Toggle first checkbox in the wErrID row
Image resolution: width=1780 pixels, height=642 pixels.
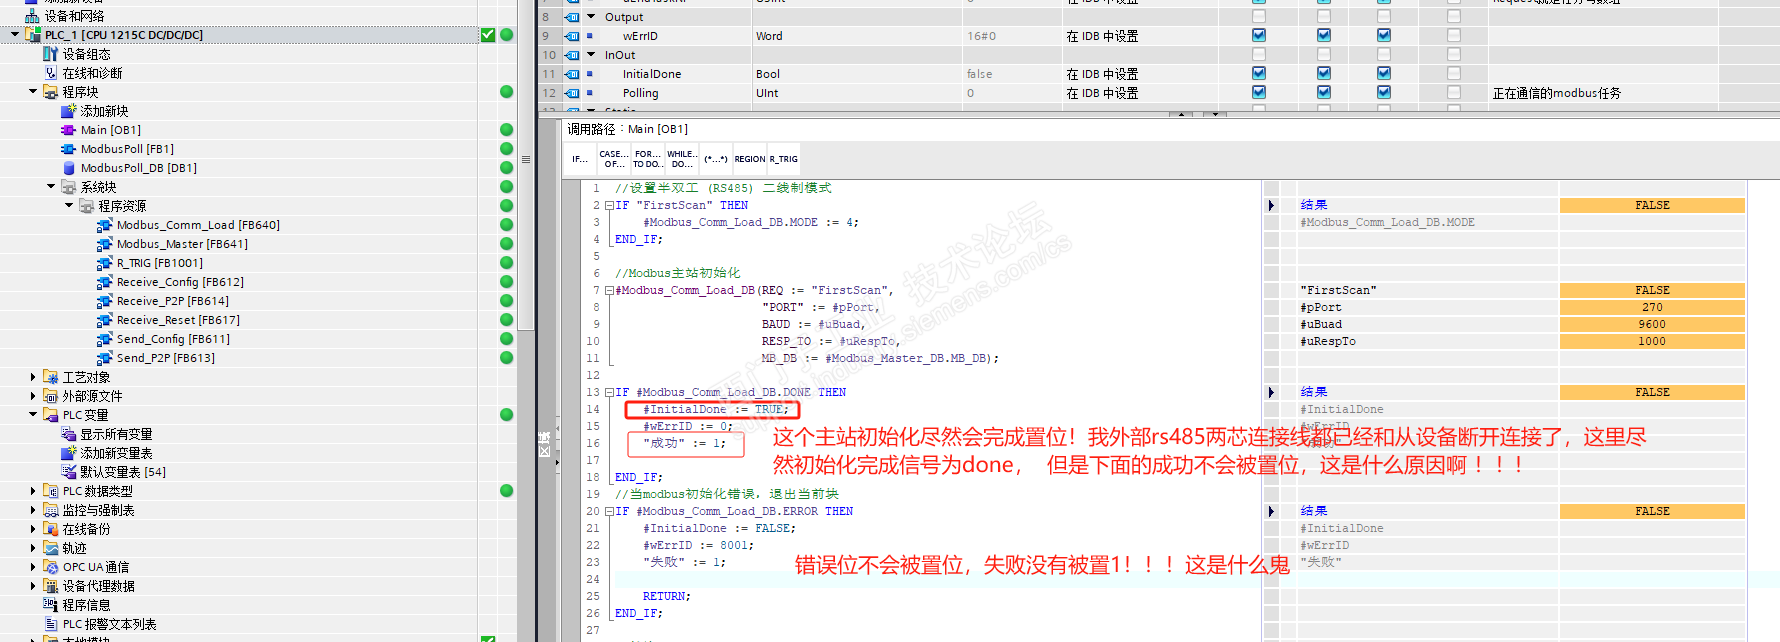click(1259, 35)
